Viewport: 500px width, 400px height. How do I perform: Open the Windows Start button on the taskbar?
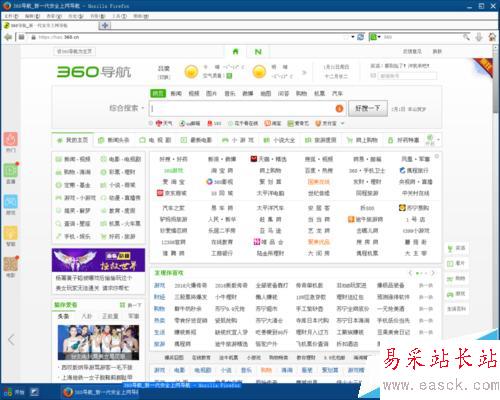[14, 392]
